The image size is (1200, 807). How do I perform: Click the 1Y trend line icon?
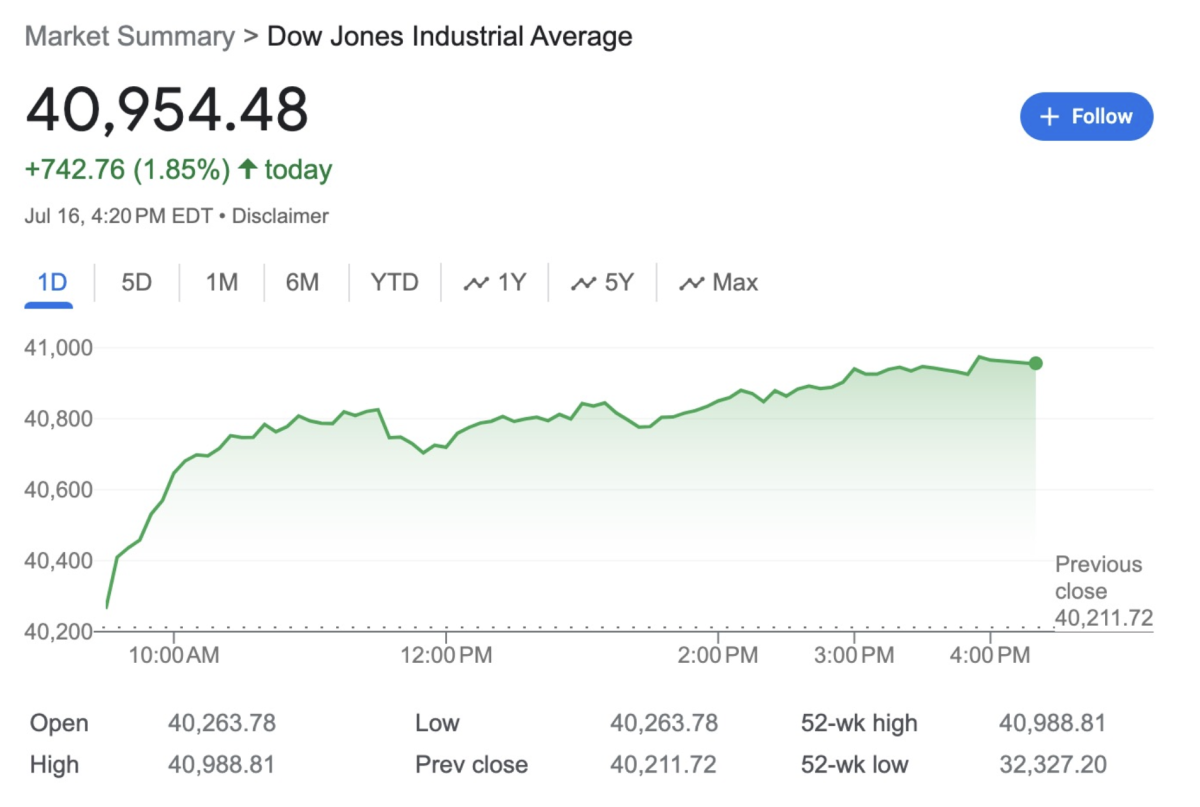pyautogui.click(x=477, y=282)
